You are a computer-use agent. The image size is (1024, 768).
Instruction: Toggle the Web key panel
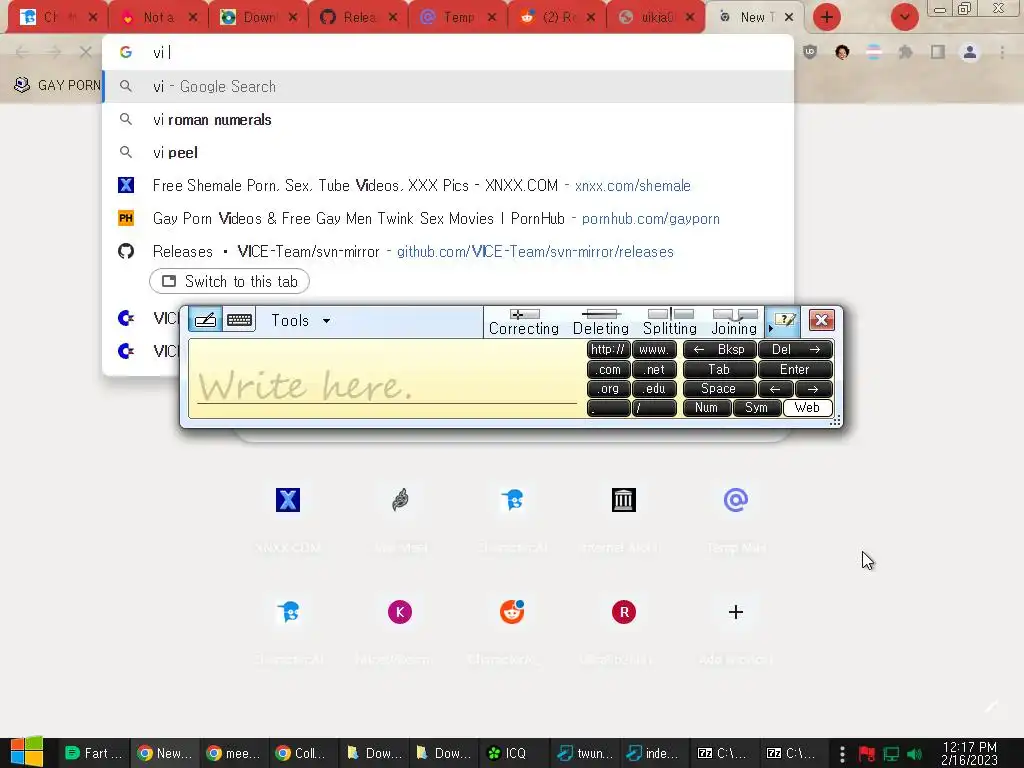pos(807,408)
